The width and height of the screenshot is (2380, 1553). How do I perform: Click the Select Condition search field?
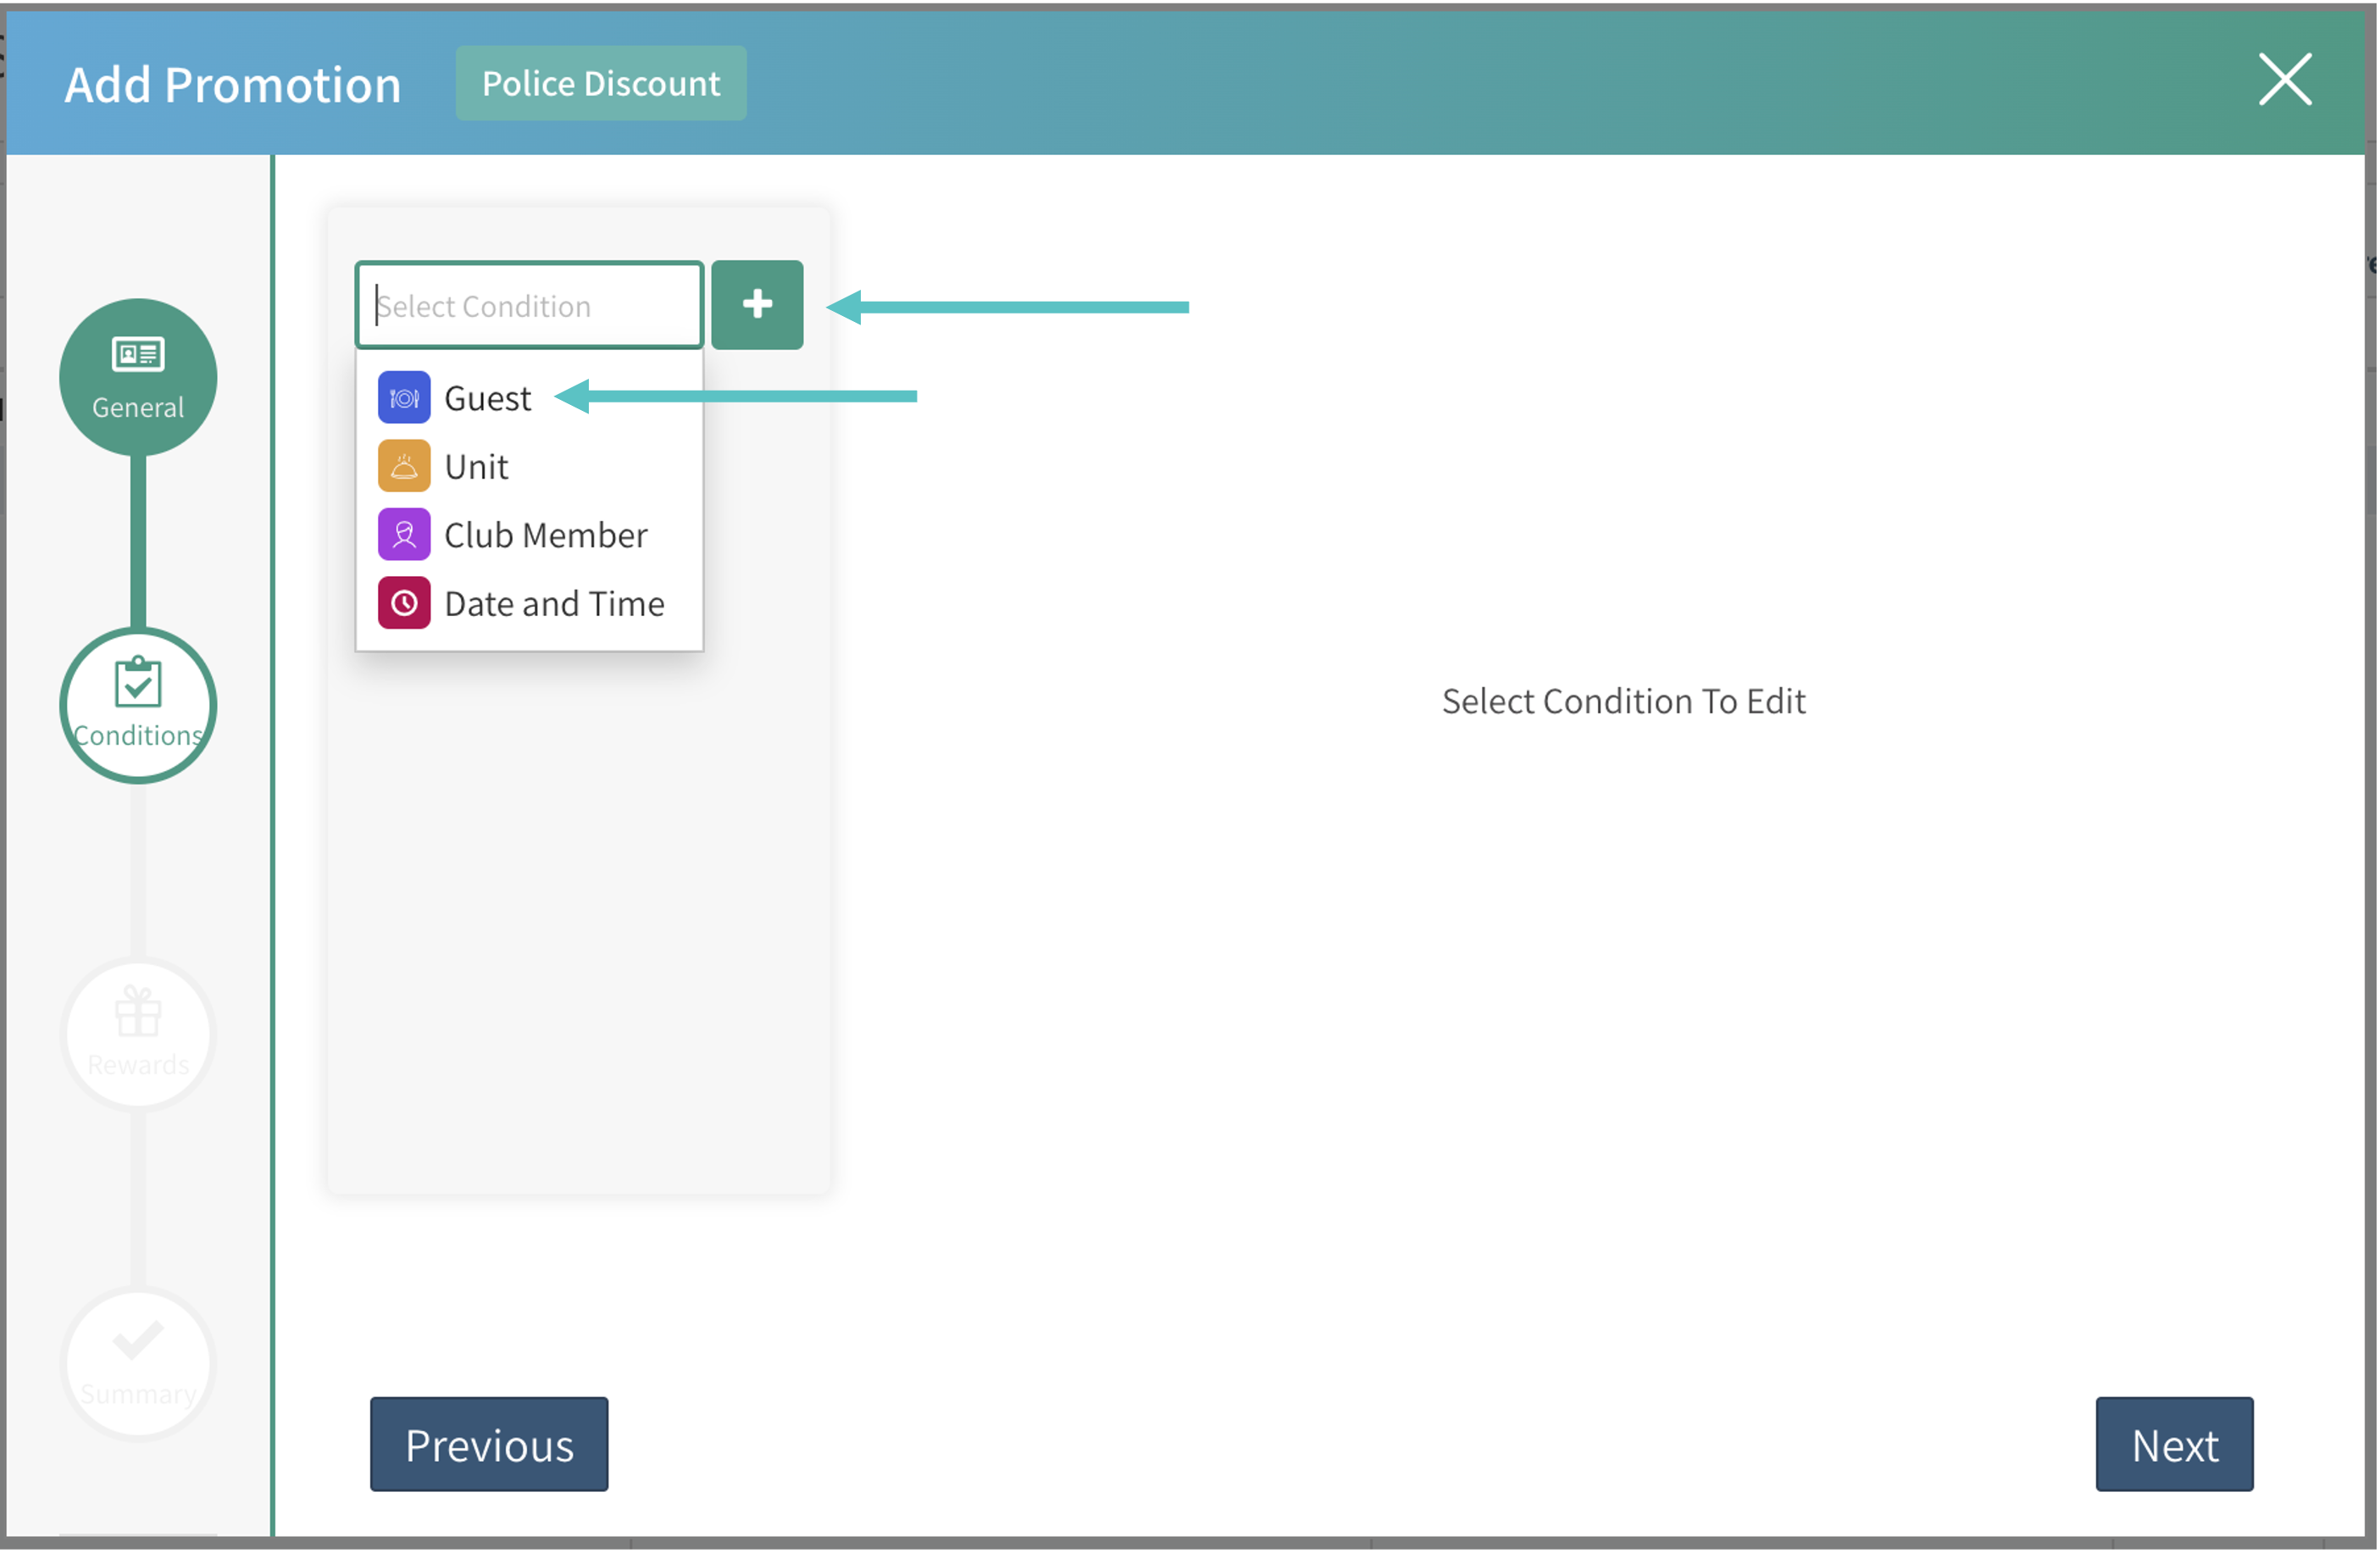529,306
